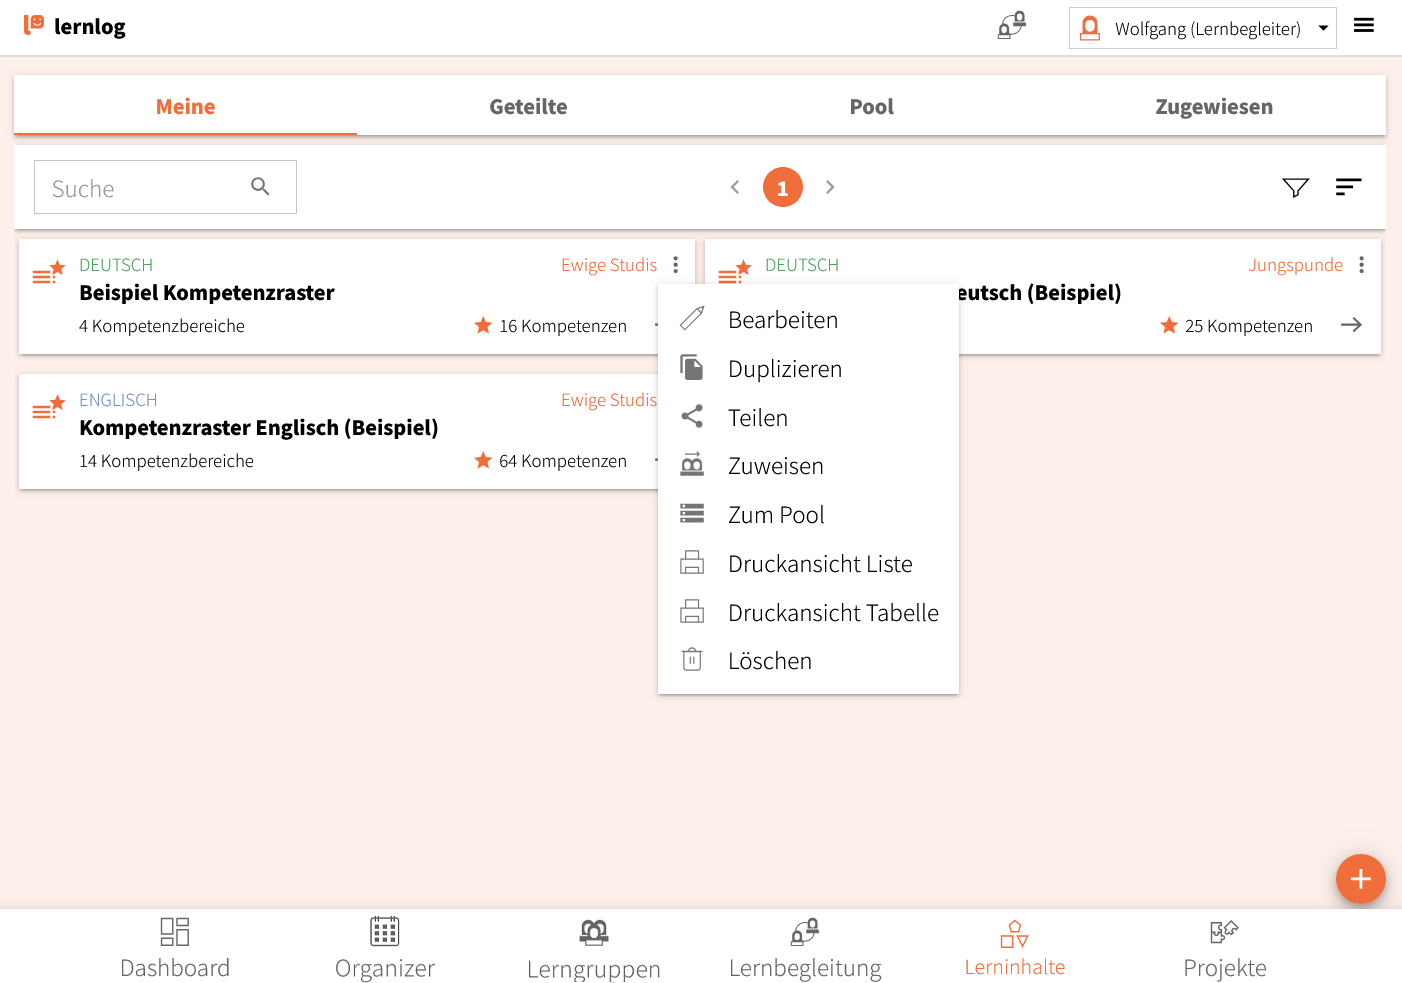Open Dashboard in bottom navigation
The width and height of the screenshot is (1402, 983).
coord(175,947)
